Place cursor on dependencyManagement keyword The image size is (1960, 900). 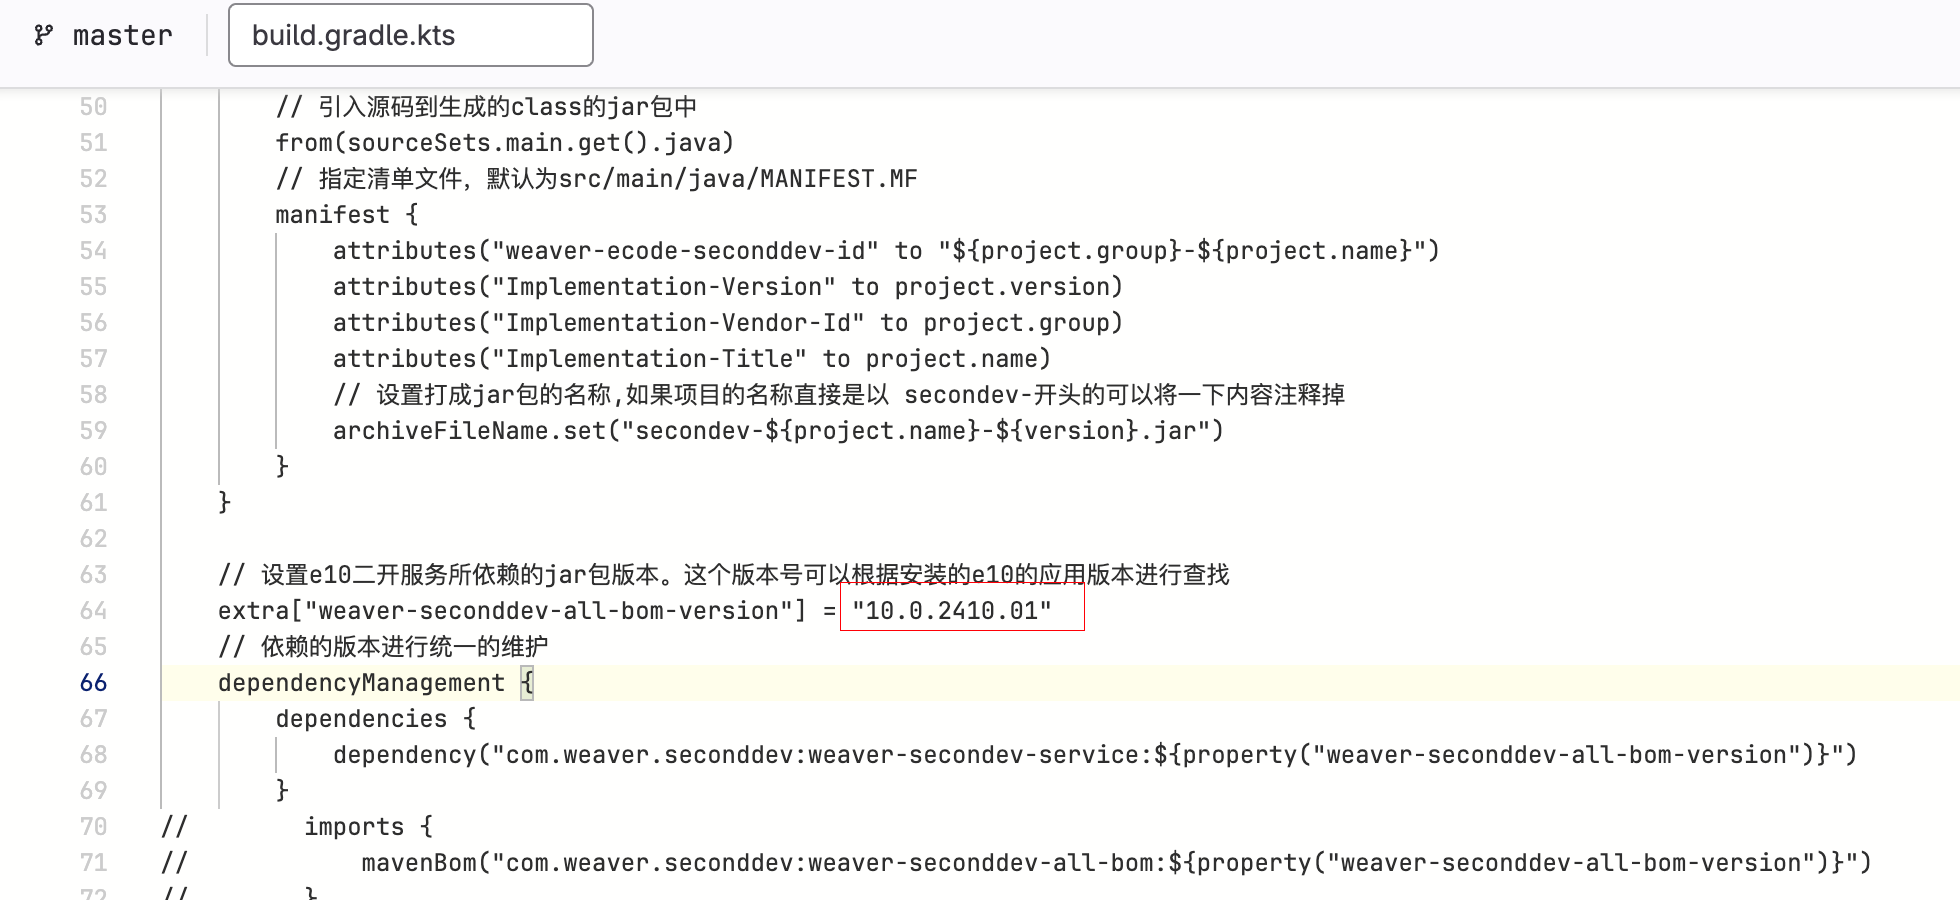(361, 683)
